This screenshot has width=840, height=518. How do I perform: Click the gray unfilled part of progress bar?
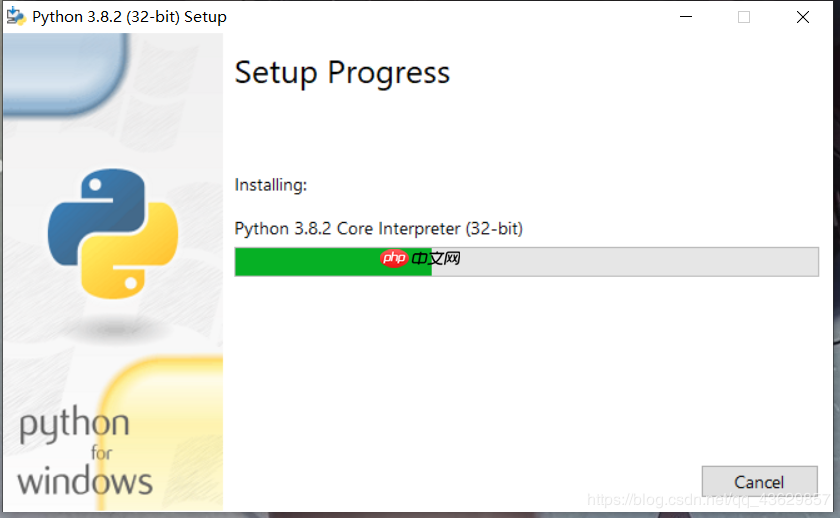[625, 262]
